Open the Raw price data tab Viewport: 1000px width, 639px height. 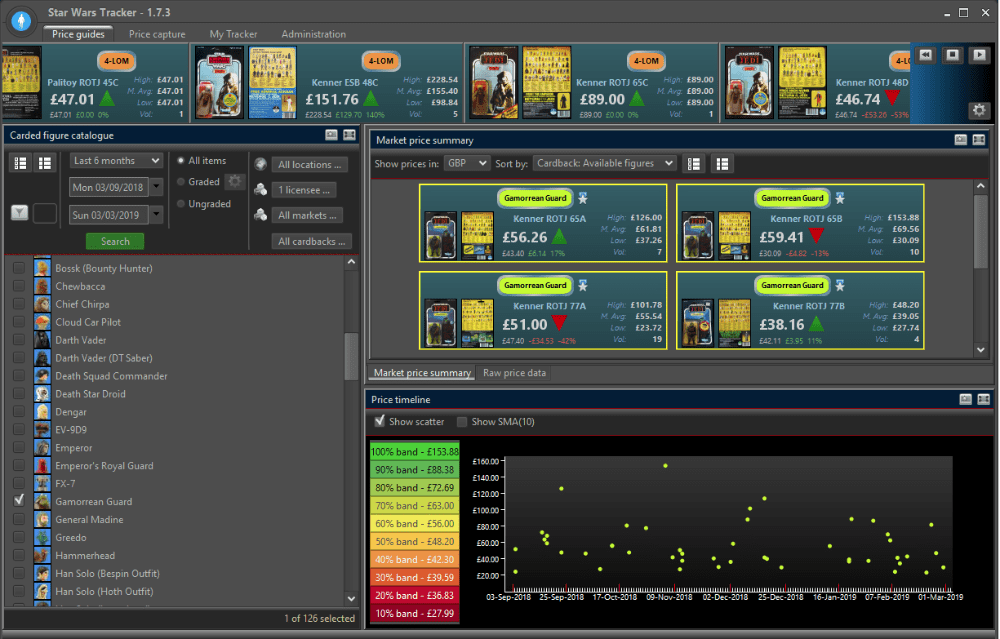tap(514, 373)
